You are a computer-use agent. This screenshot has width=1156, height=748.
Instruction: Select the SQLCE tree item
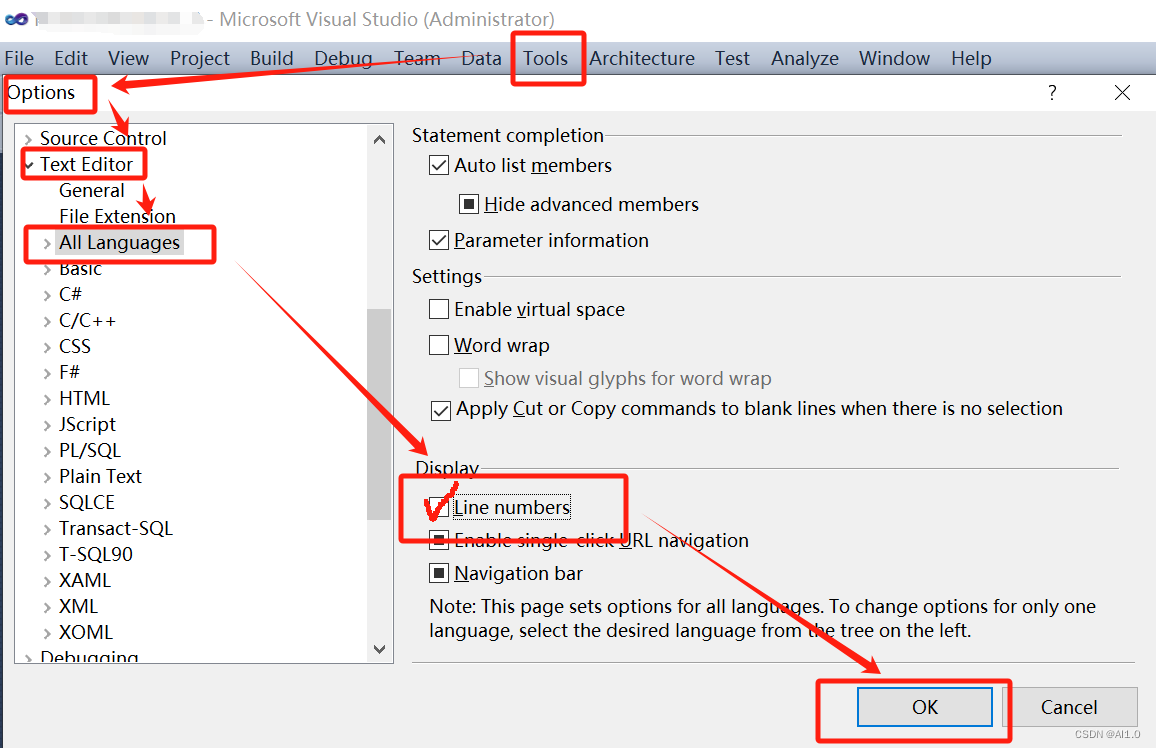pyautogui.click(x=87, y=503)
